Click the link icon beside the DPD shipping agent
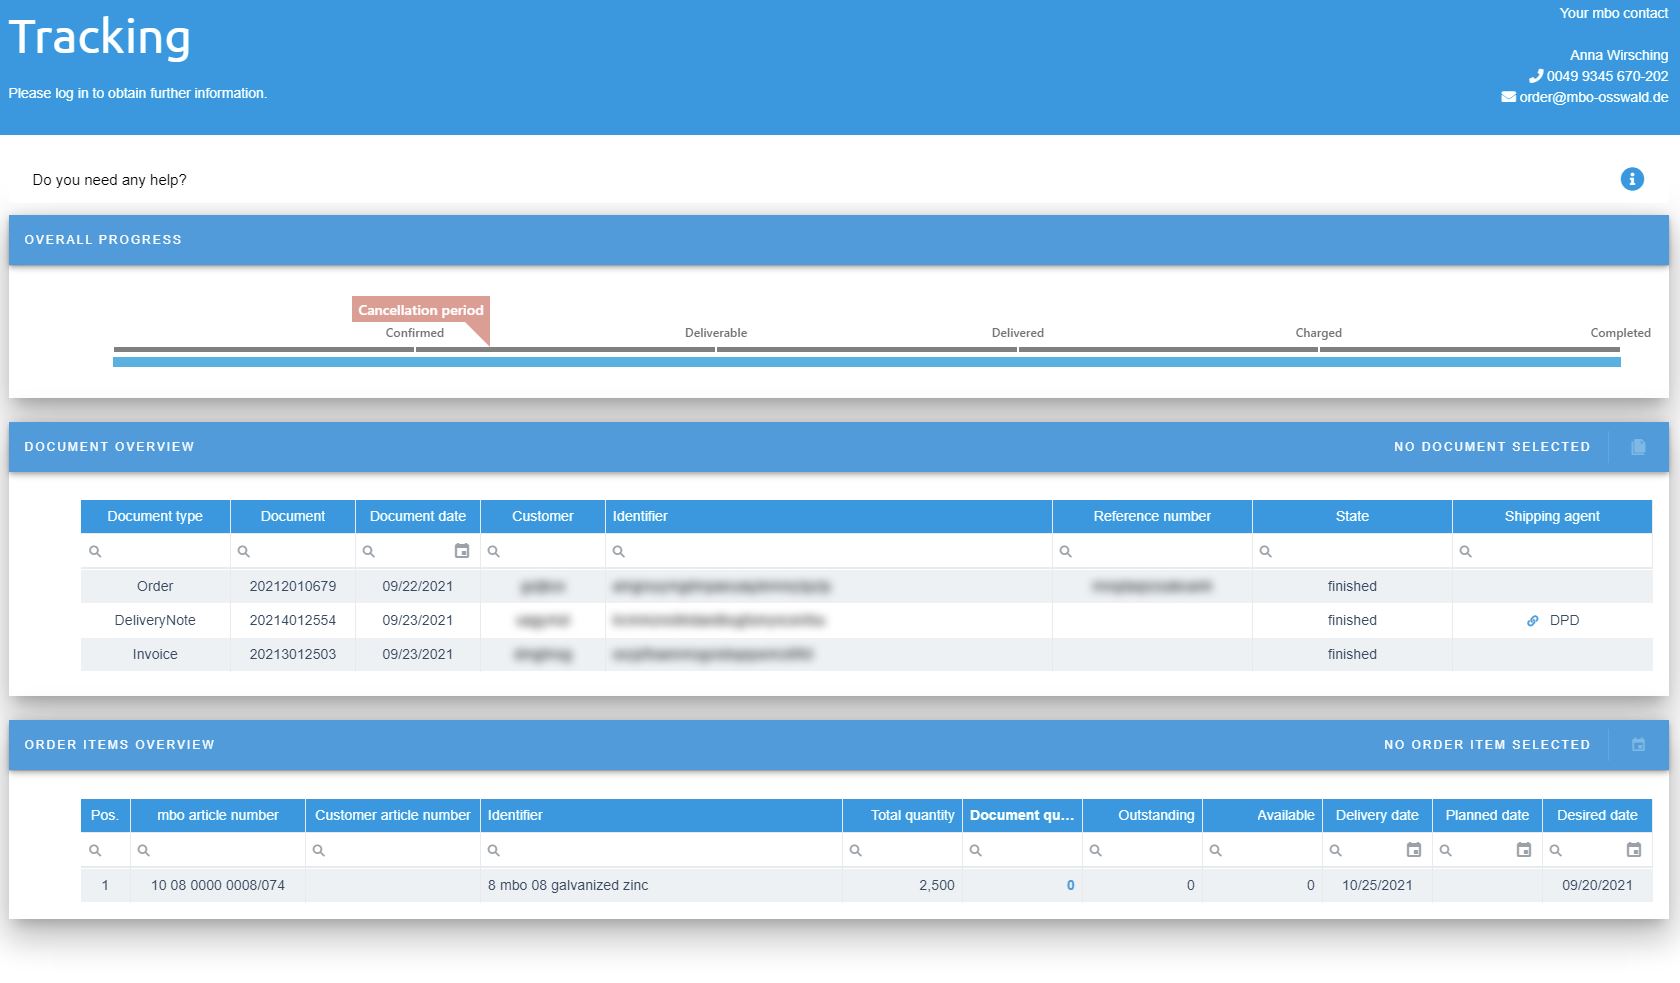Viewport: 1680px width, 983px height. point(1532,620)
